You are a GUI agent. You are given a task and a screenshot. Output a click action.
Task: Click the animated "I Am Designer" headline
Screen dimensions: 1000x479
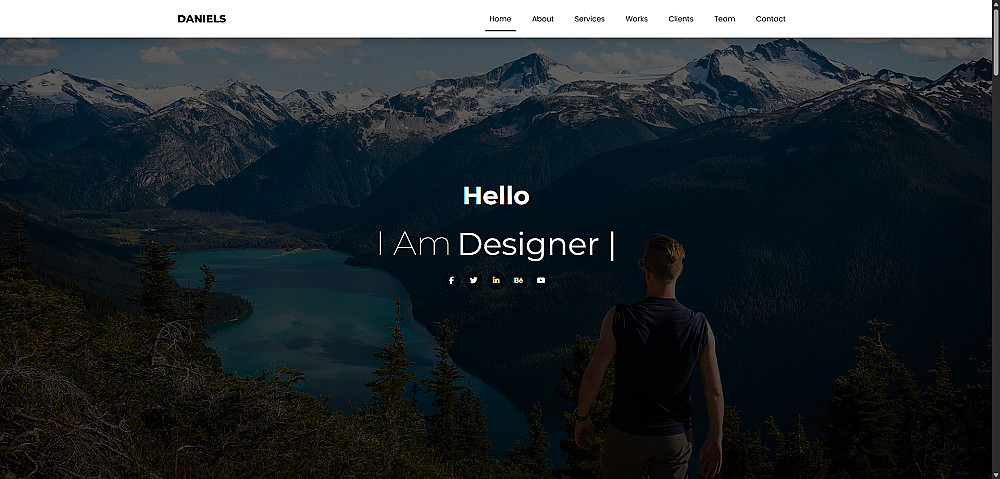click(x=496, y=244)
